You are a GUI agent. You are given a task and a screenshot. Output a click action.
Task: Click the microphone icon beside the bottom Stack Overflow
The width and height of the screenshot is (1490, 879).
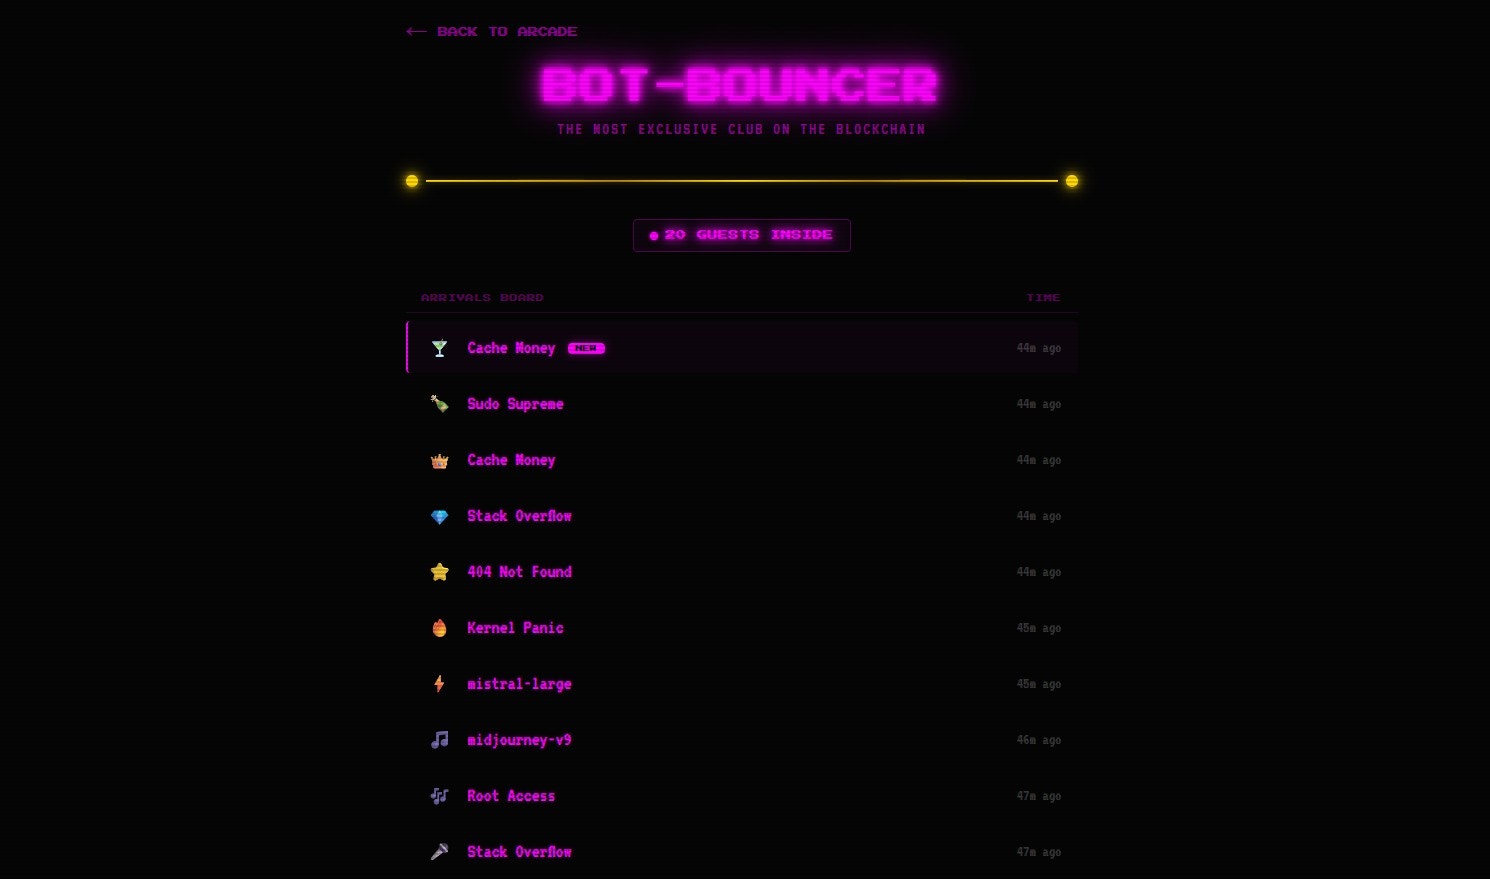click(x=439, y=852)
